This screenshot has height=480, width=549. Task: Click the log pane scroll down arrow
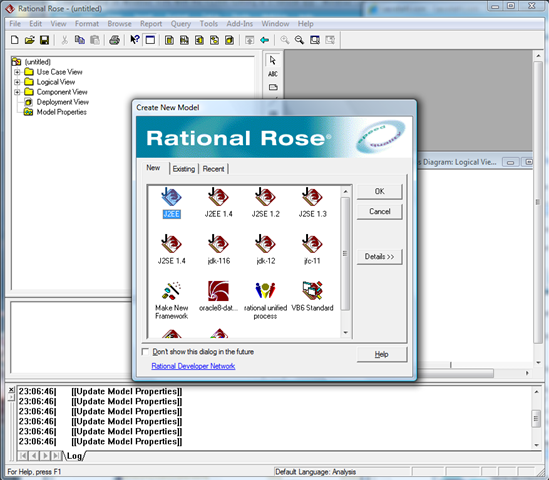pyautogui.click(x=536, y=445)
